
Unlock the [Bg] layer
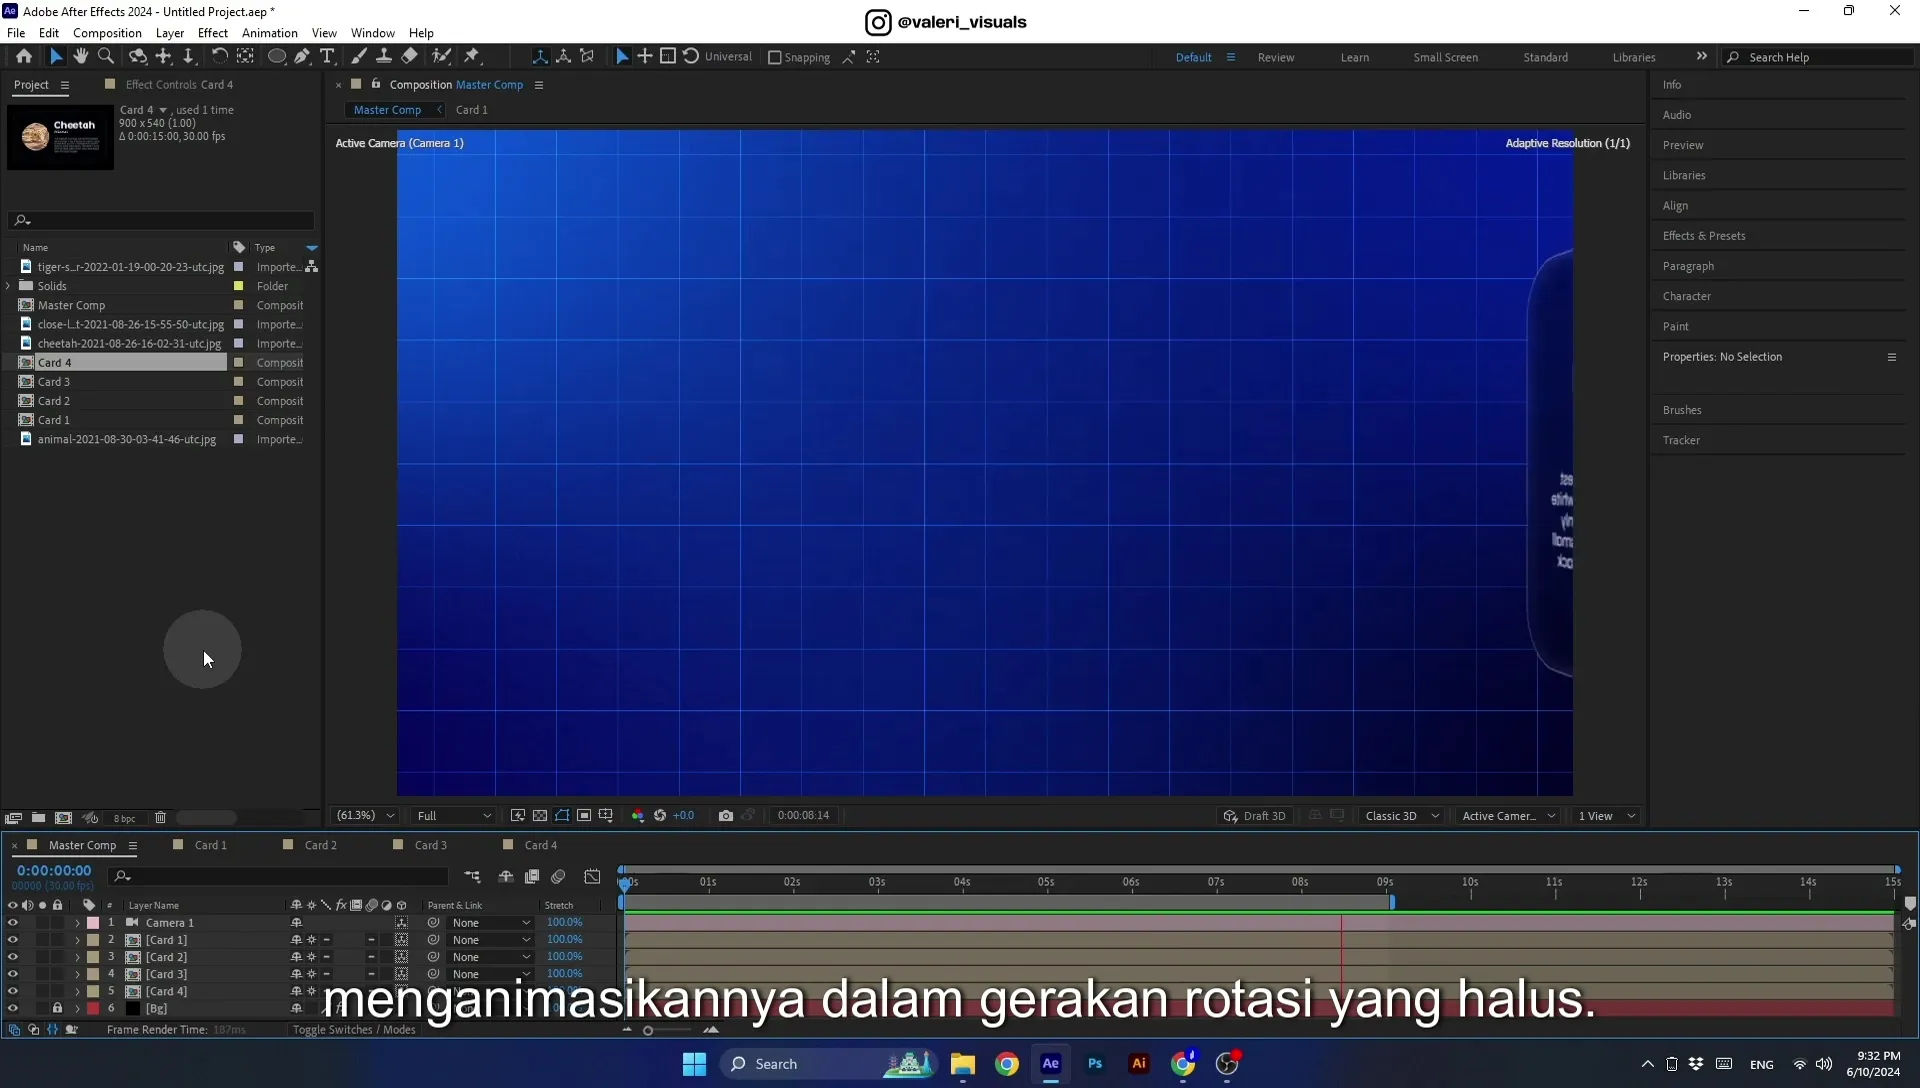pos(57,1008)
